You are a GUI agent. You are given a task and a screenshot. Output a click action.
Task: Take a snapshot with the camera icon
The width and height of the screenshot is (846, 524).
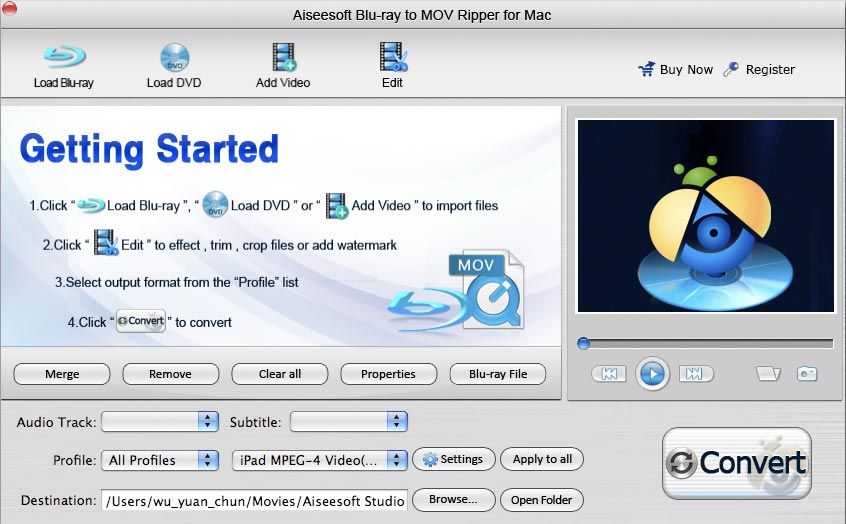click(806, 373)
